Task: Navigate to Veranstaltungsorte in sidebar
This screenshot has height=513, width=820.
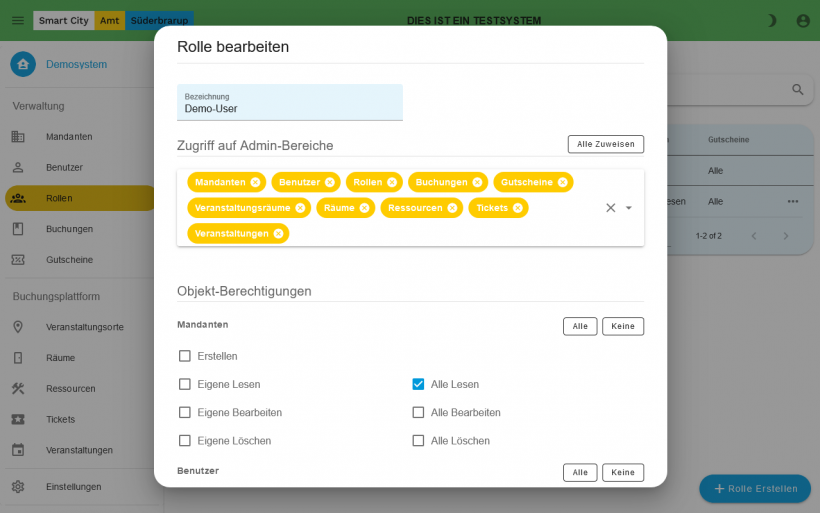Action: coord(84,327)
